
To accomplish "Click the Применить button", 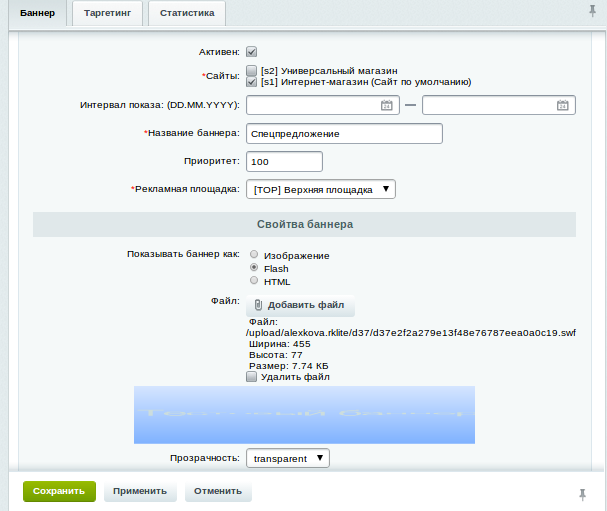I will [140, 492].
